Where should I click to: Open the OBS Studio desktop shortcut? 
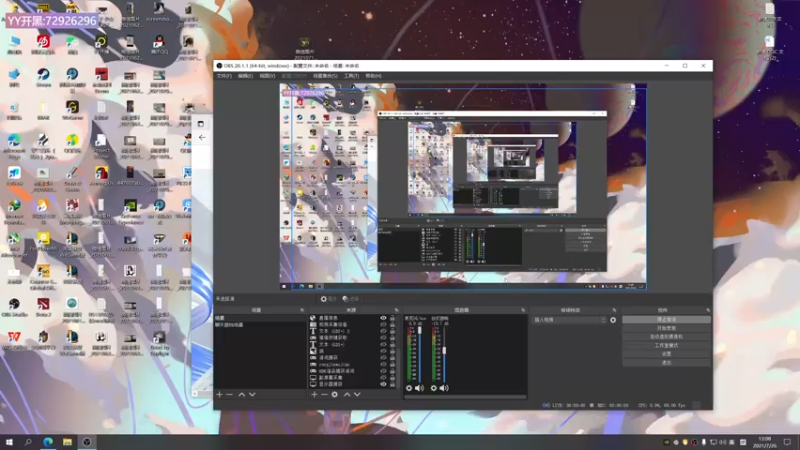click(14, 308)
